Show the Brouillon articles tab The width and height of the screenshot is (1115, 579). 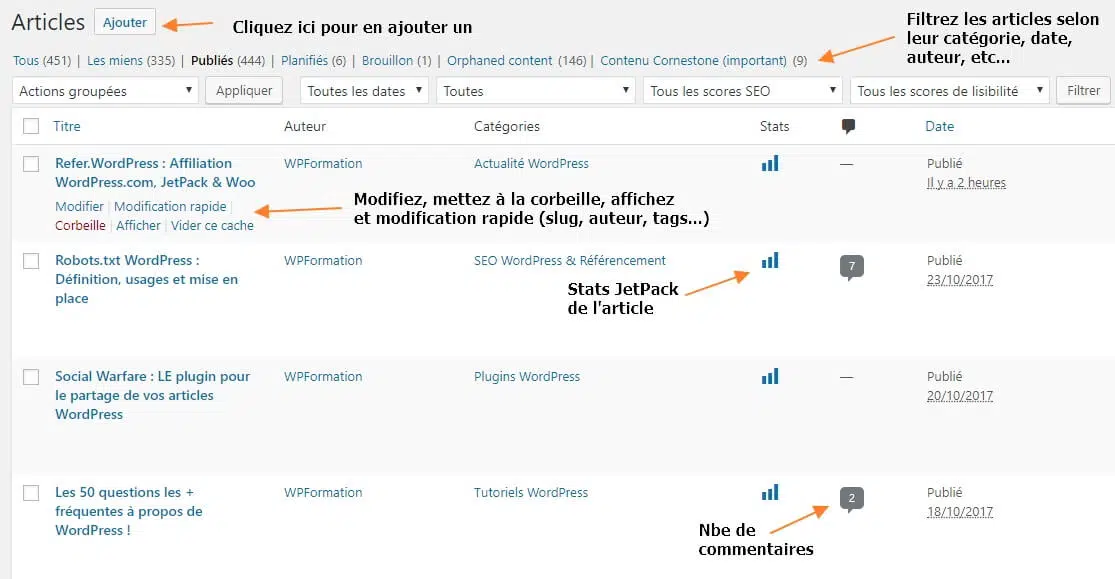[387, 61]
